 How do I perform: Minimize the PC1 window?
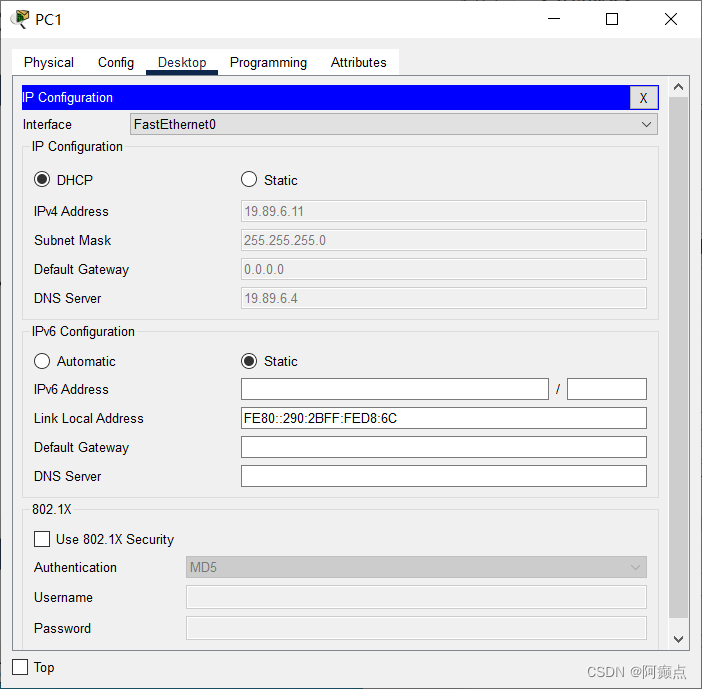(x=554, y=19)
